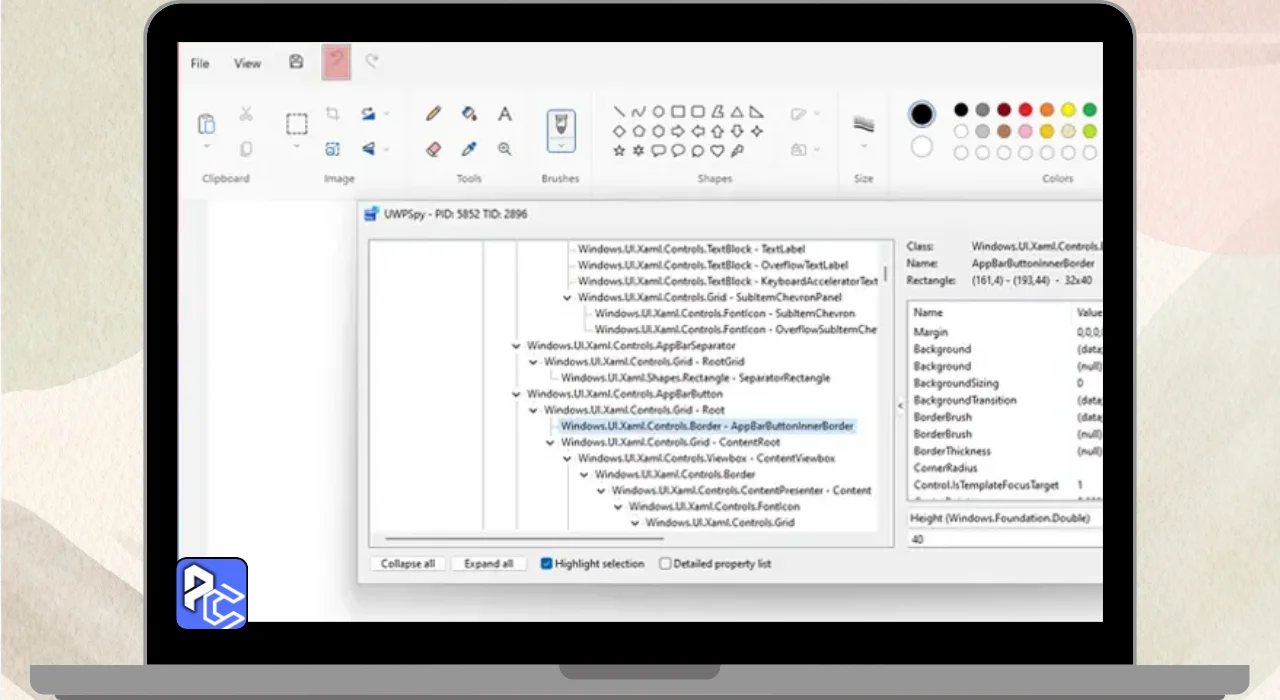The image size is (1280, 700).
Task: Open Paint's View menu
Action: (x=247, y=63)
